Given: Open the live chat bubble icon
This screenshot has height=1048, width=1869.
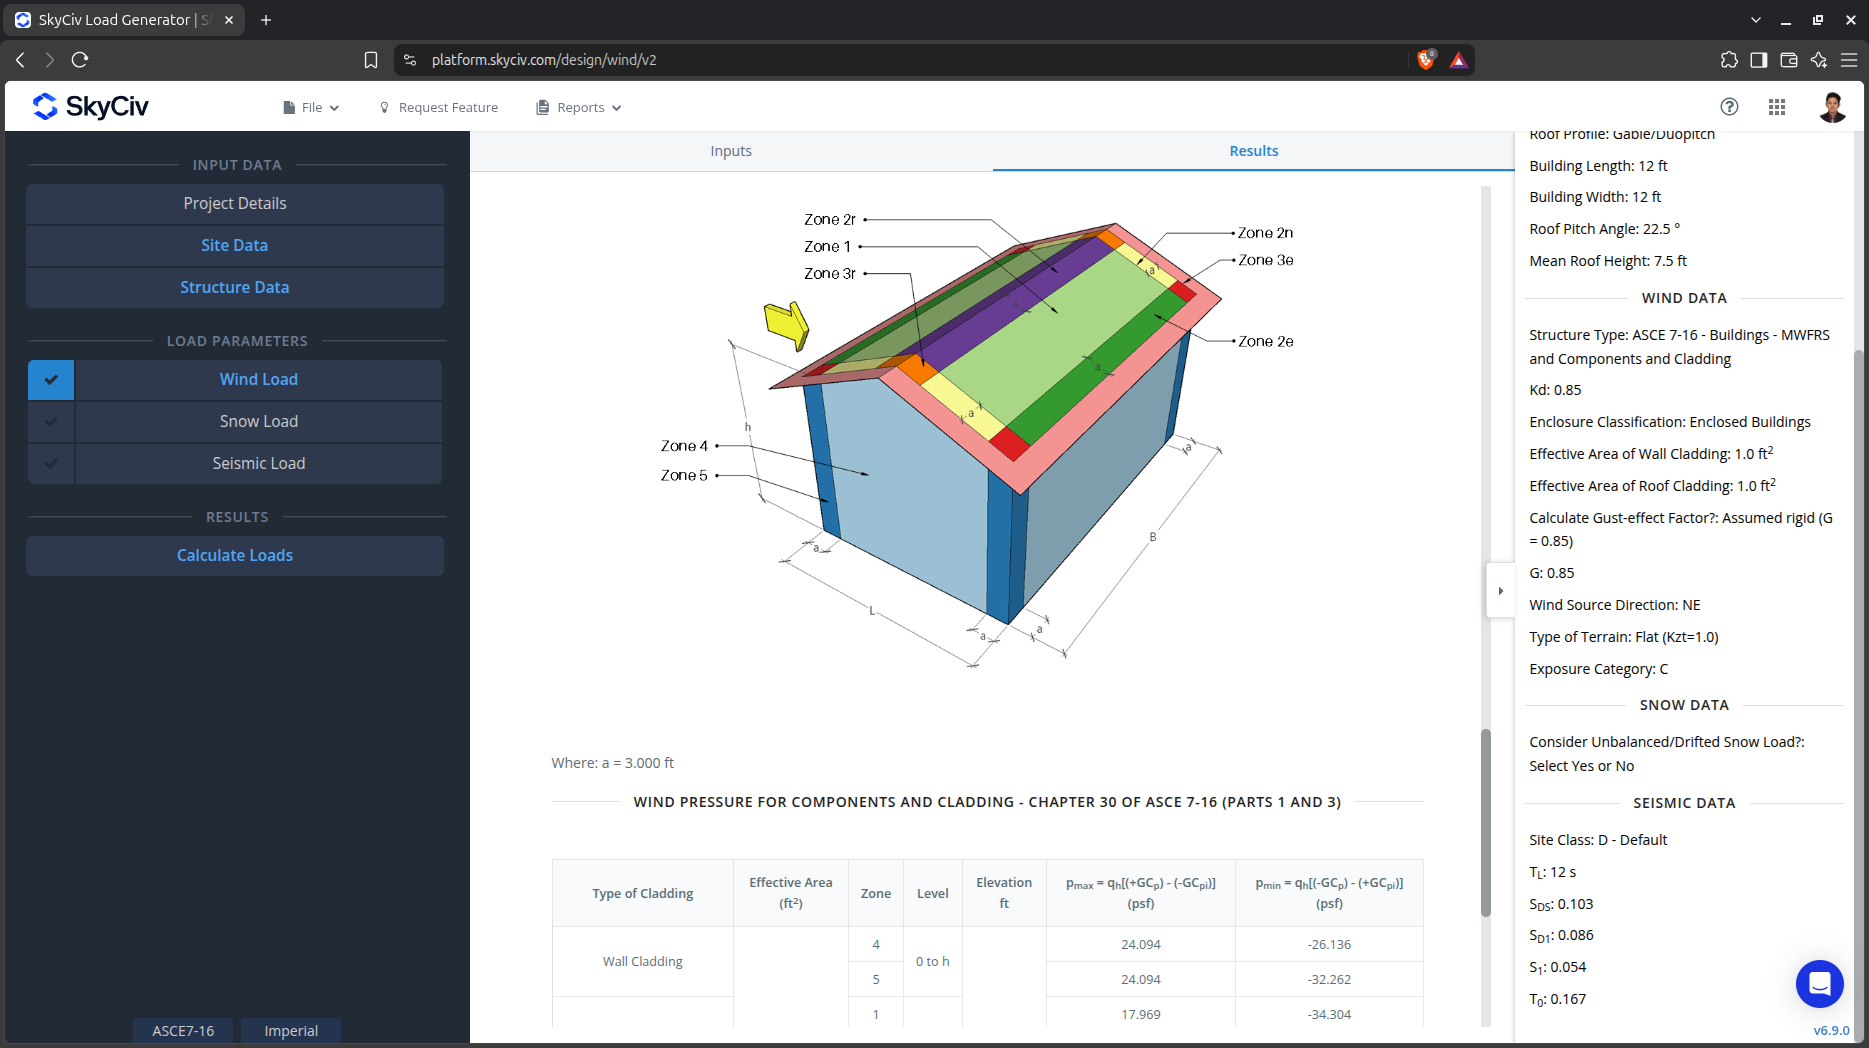Looking at the screenshot, I should coord(1820,984).
